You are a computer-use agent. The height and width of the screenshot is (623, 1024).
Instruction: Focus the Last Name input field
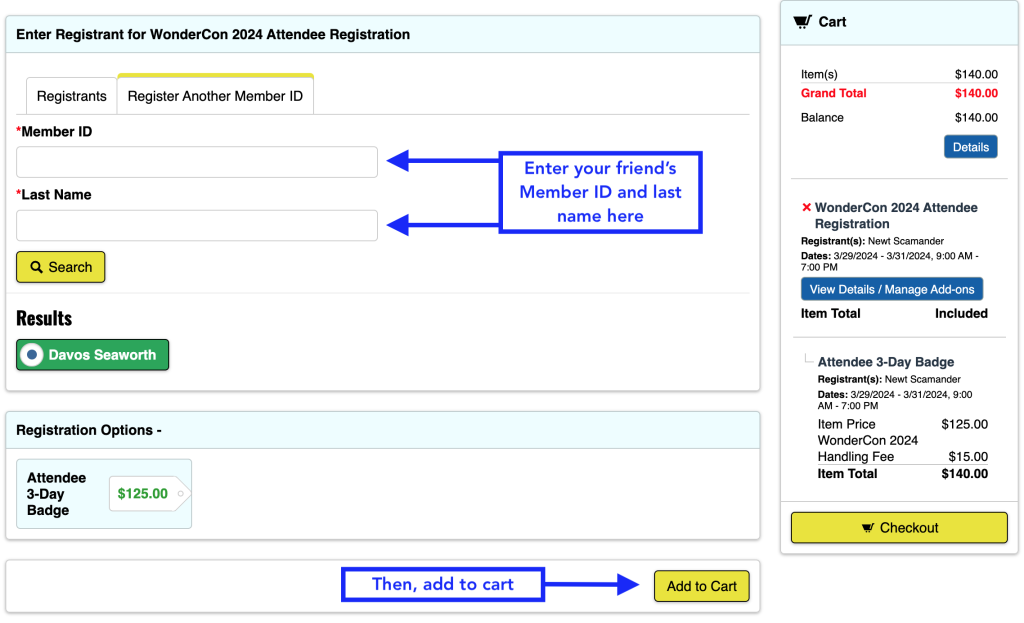pos(197,225)
